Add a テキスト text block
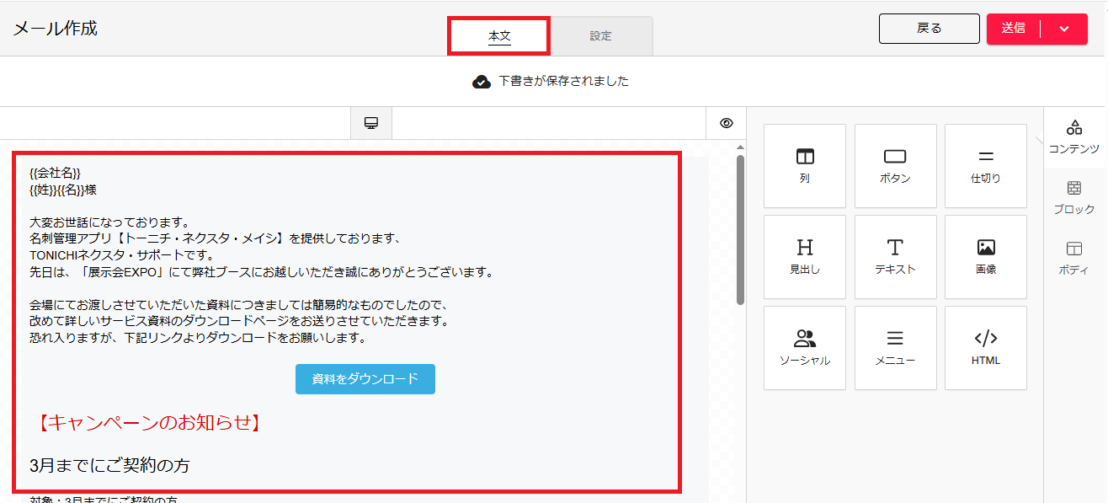1108x503 pixels. tap(895, 257)
